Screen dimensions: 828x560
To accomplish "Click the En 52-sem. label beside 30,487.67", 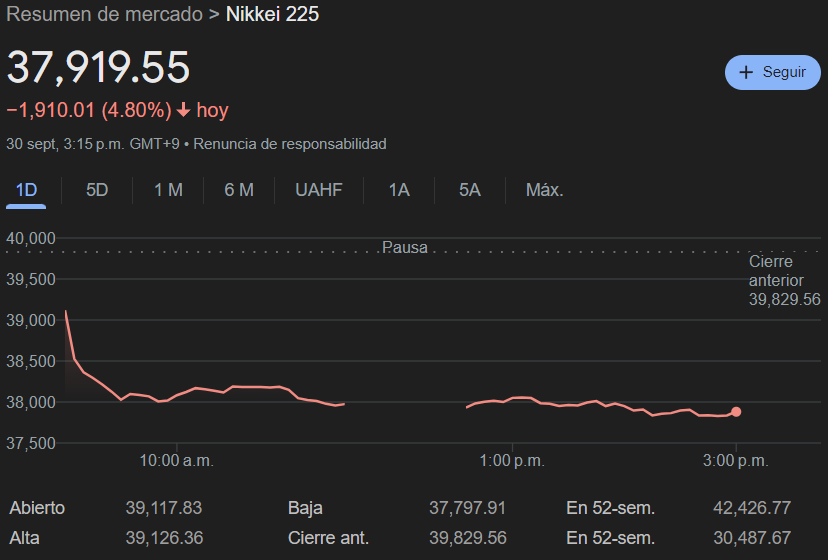I will click(610, 538).
